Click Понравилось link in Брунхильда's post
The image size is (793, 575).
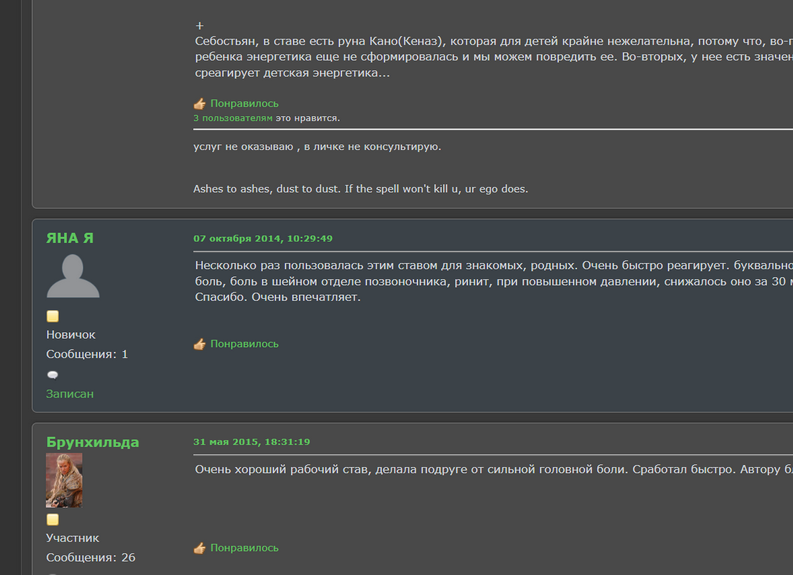[244, 548]
